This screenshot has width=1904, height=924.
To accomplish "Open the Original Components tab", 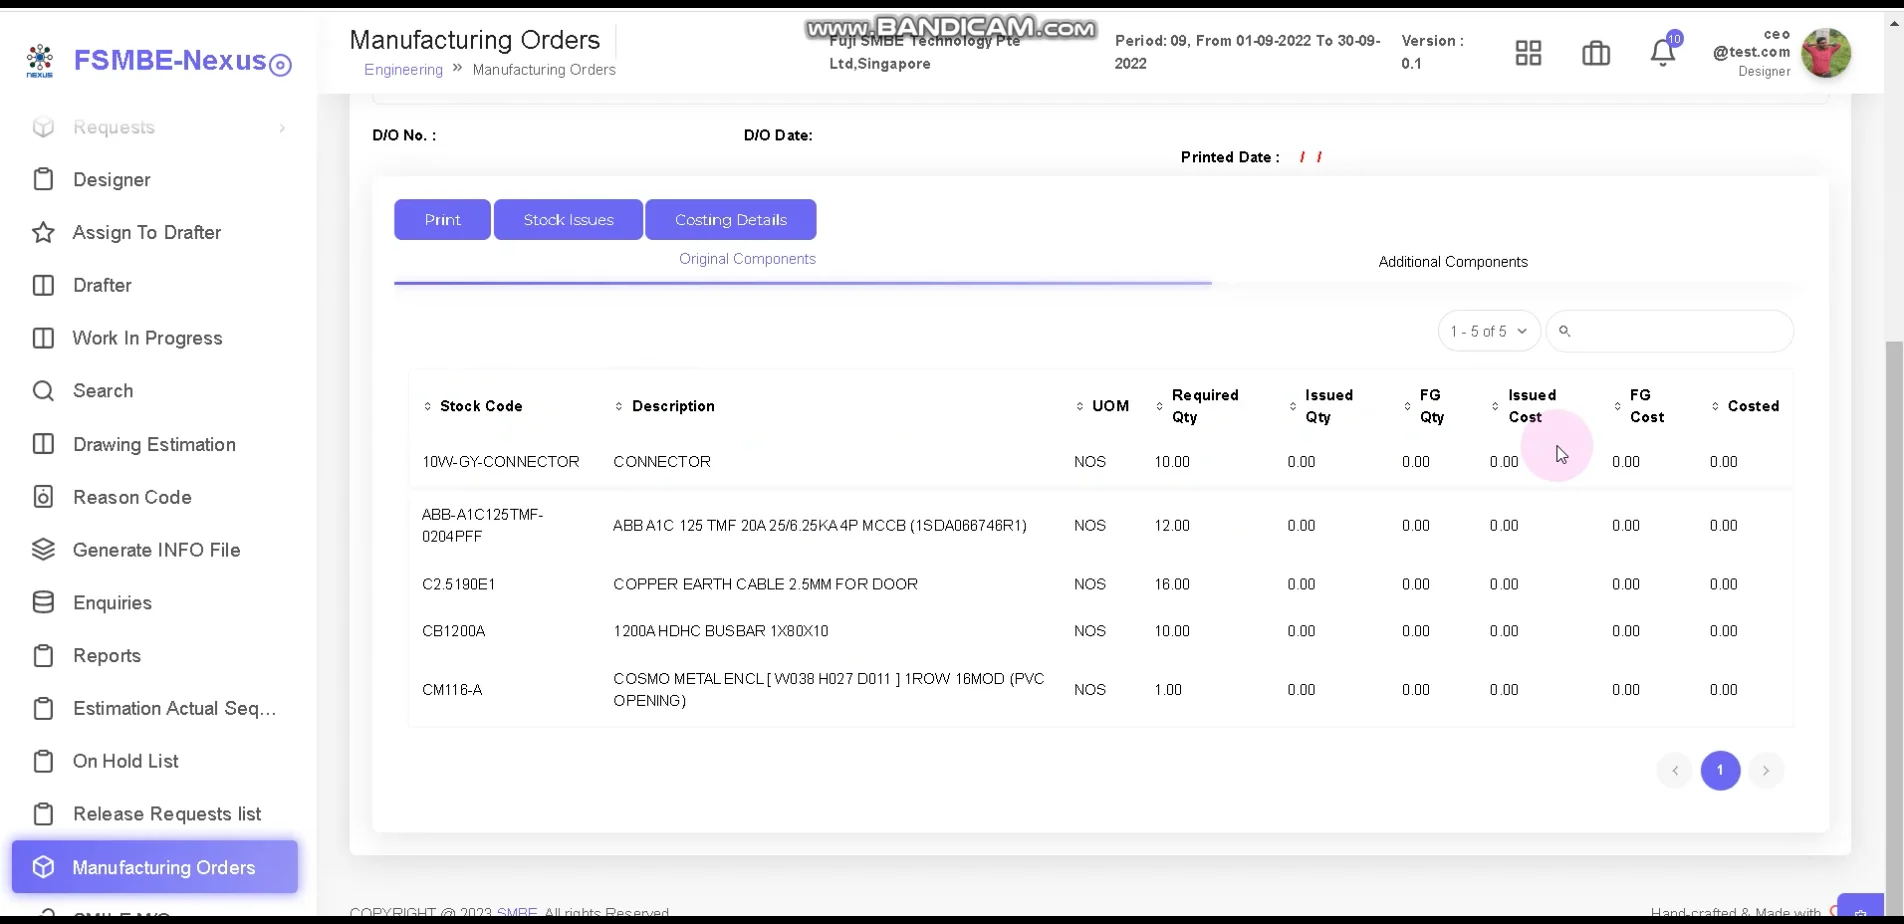I will [x=747, y=258].
